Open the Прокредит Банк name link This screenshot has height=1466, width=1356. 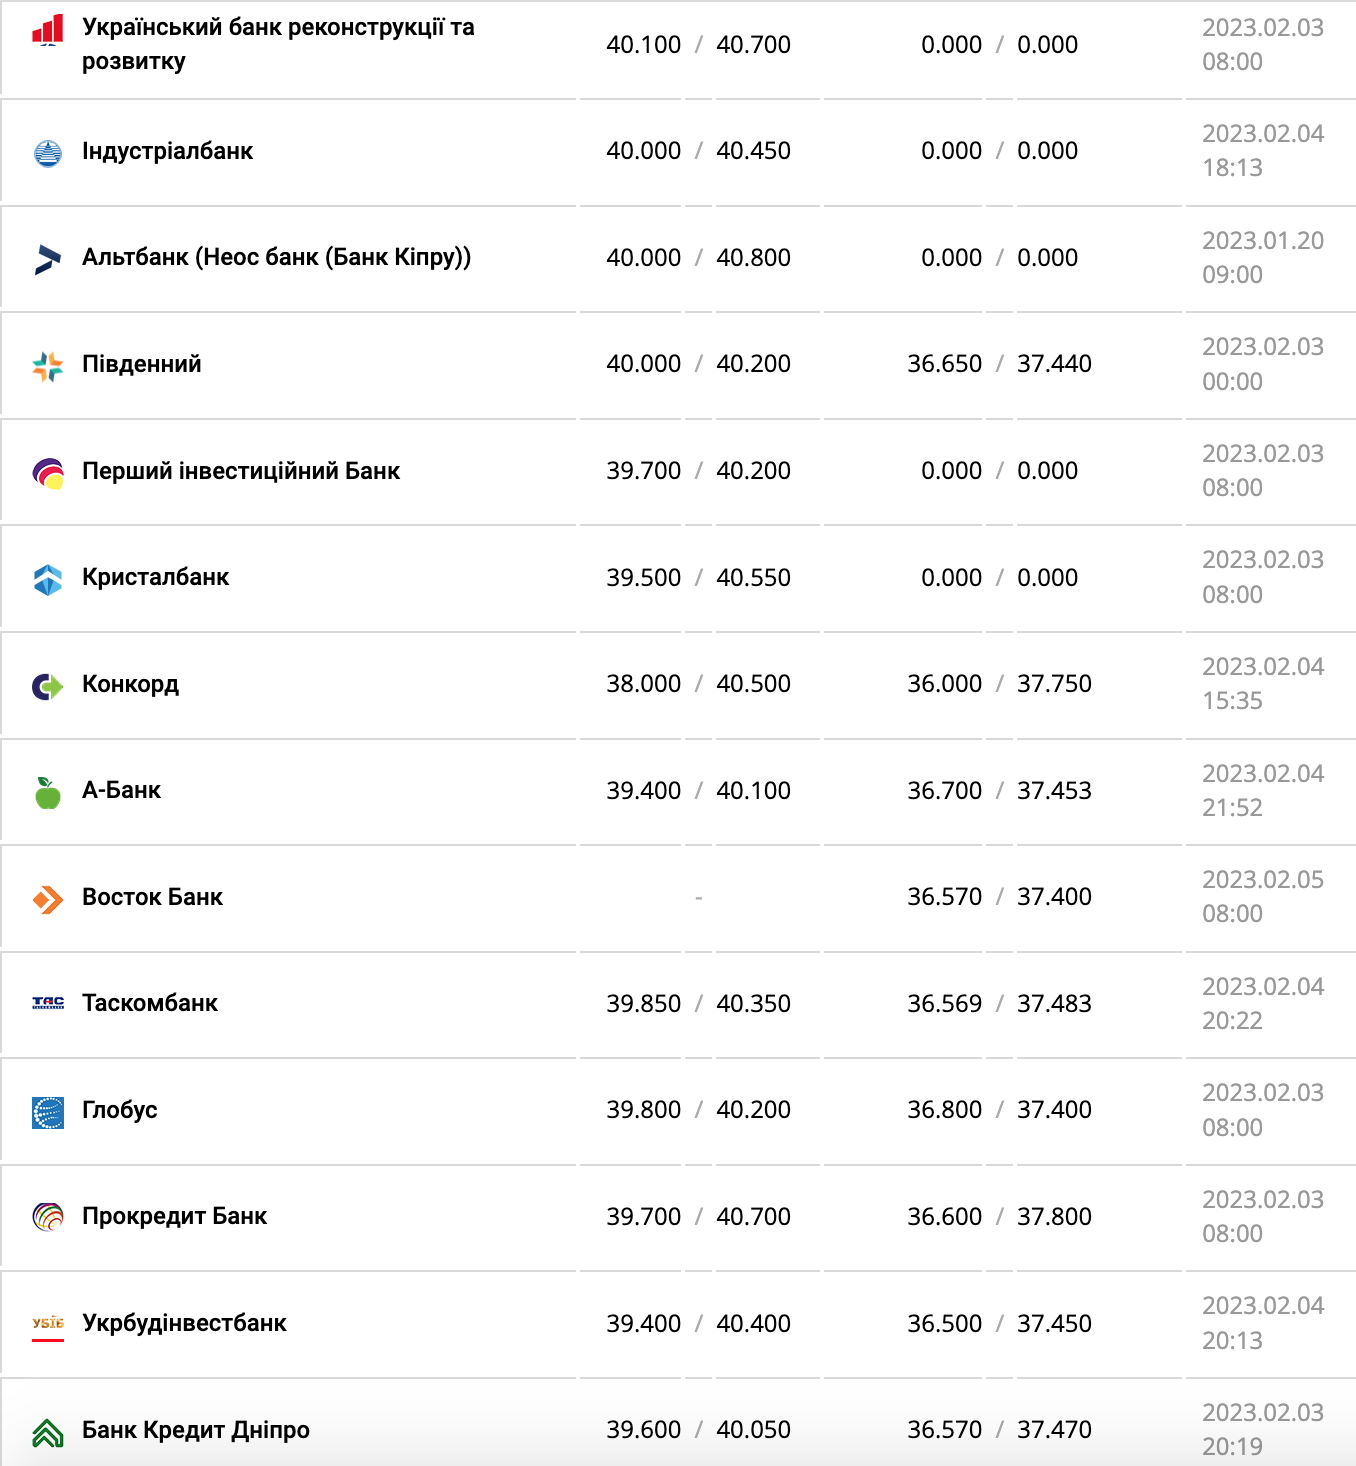174,1216
